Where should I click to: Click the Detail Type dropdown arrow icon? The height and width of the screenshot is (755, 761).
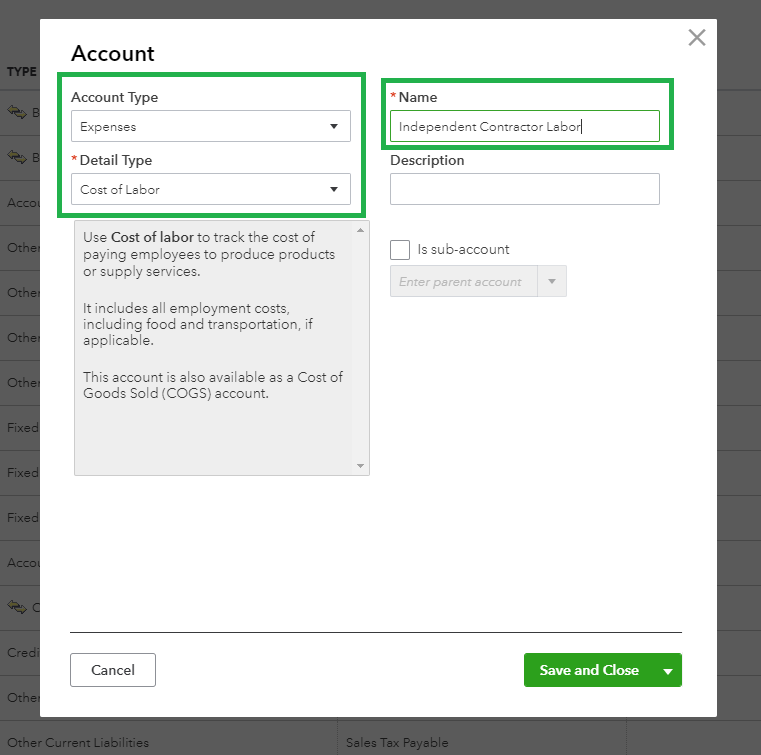tap(334, 189)
